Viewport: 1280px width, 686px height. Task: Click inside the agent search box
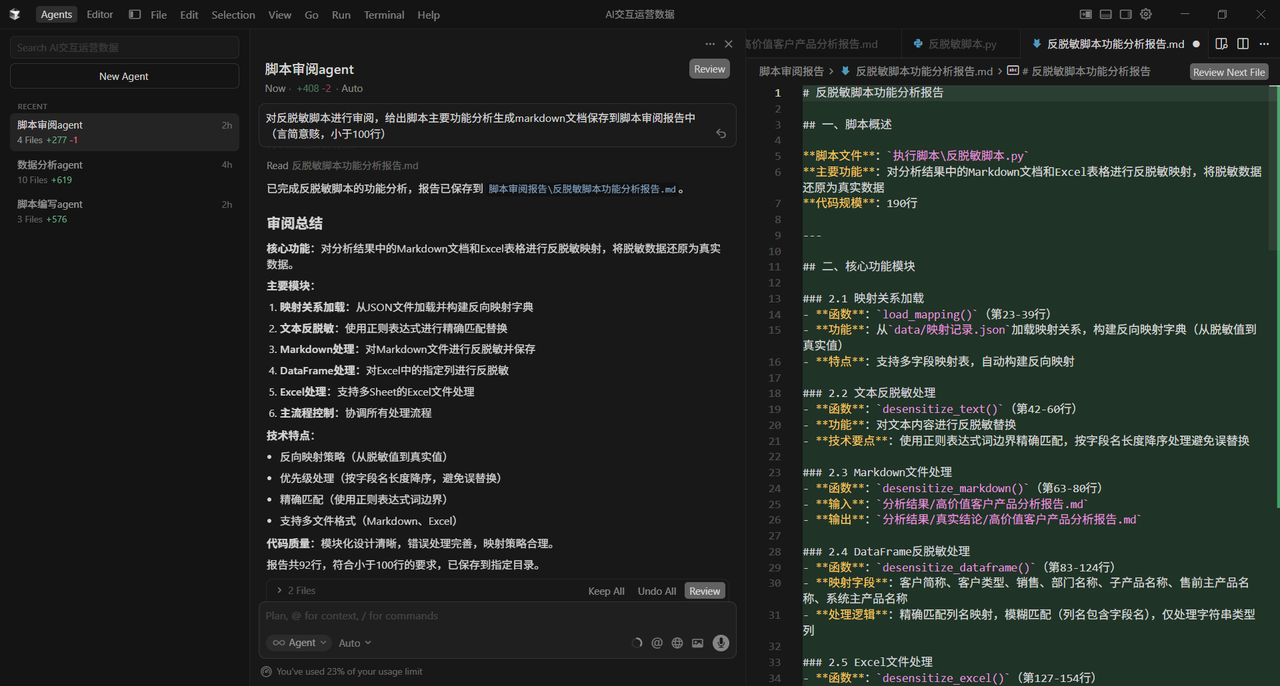124,47
